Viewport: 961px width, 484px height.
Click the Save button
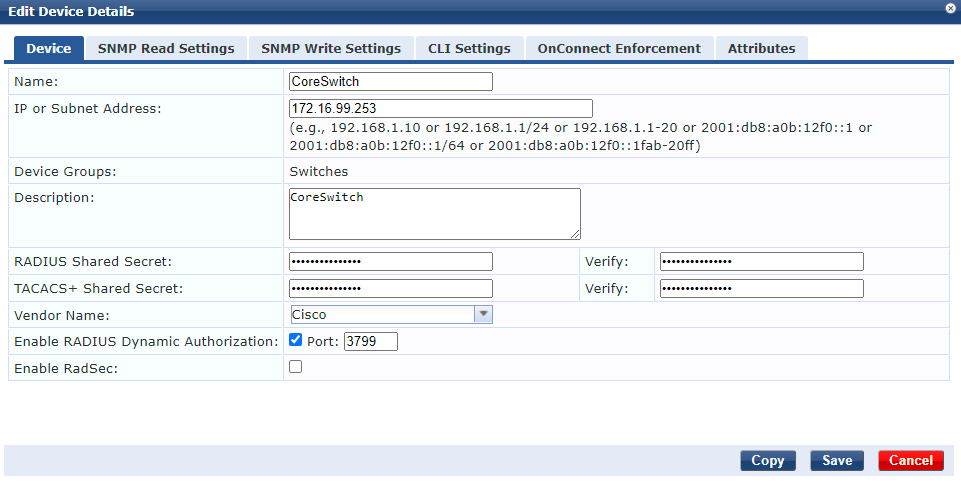point(837,461)
